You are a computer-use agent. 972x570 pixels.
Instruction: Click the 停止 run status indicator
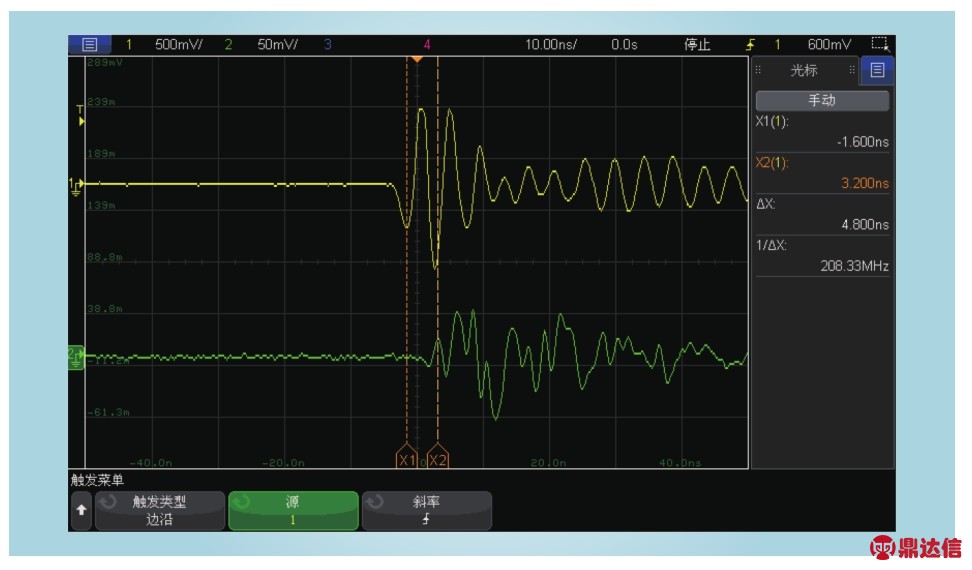(697, 45)
